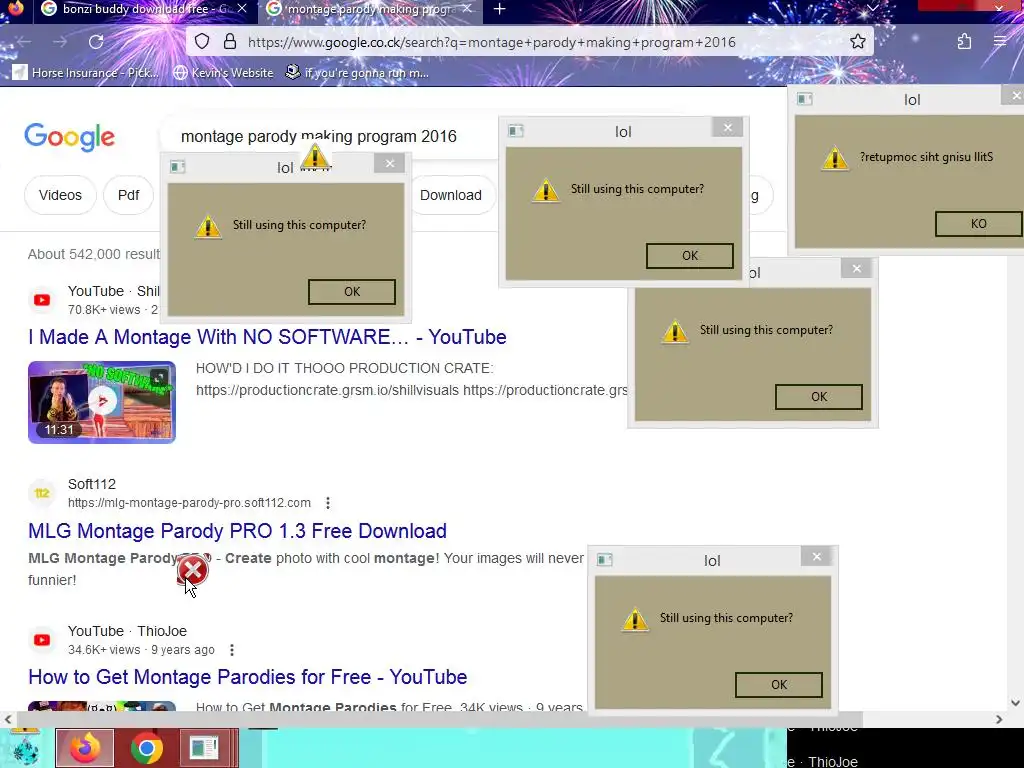Click OK in the lol dialog covering search chips

tap(352, 292)
